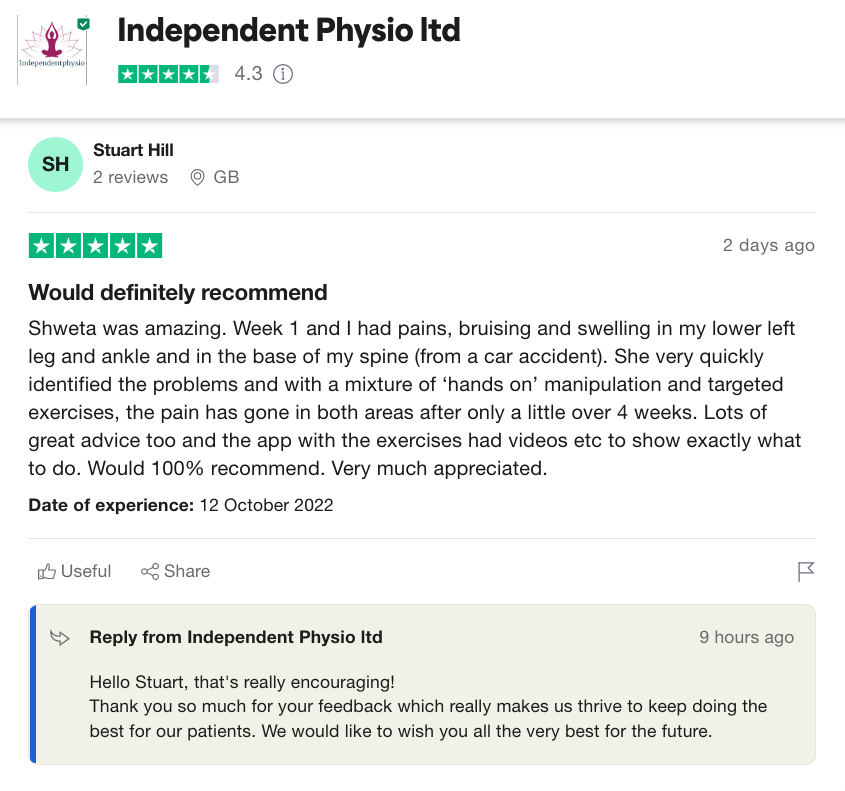Flag this review for reporting

click(x=806, y=572)
